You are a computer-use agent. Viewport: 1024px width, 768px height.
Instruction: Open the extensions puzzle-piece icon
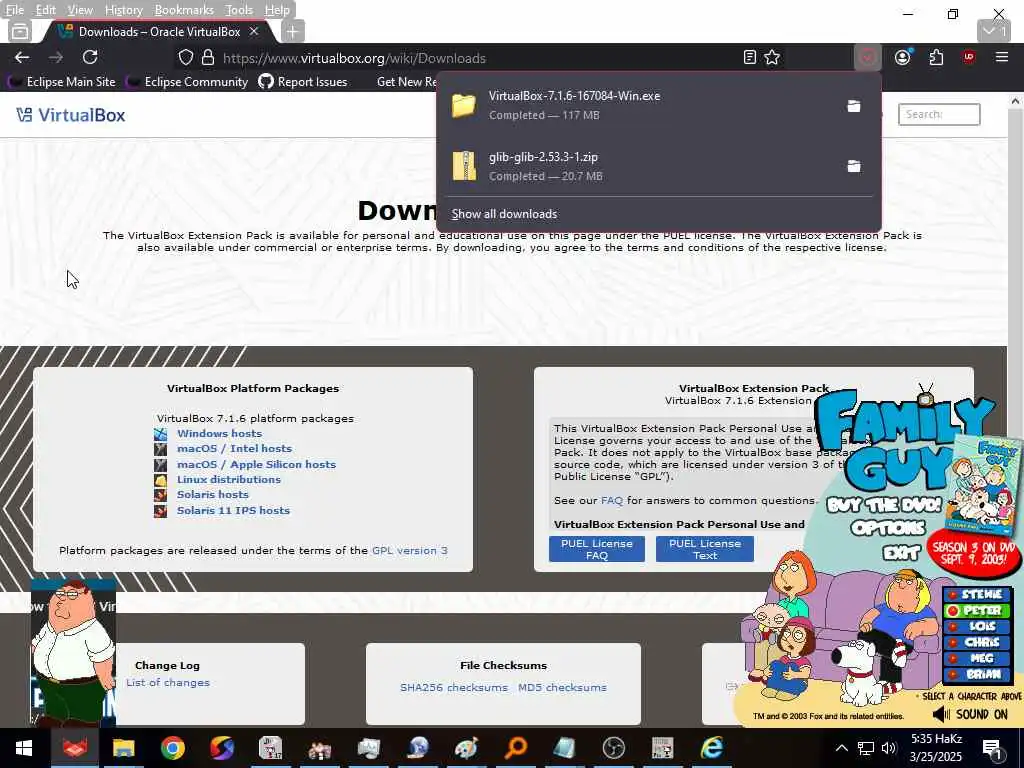tap(936, 57)
